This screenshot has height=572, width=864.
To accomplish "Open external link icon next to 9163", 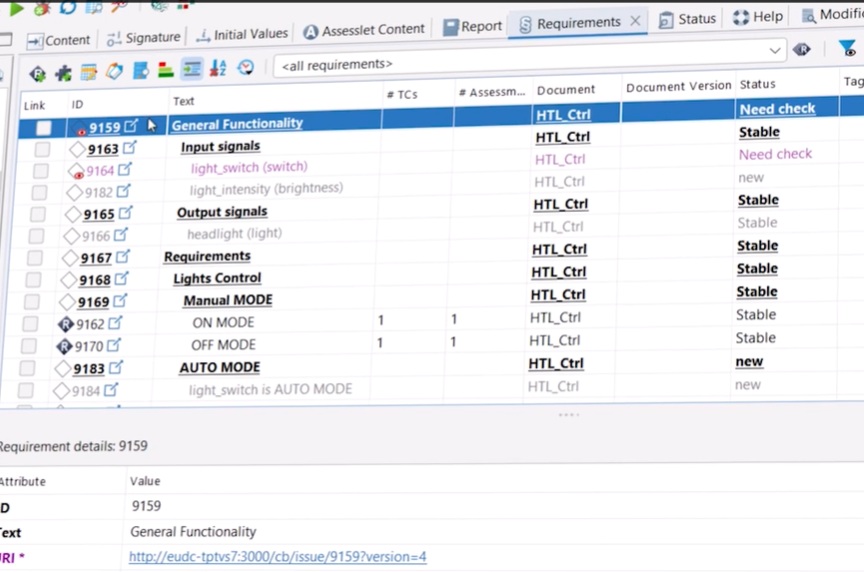I will (130, 147).
